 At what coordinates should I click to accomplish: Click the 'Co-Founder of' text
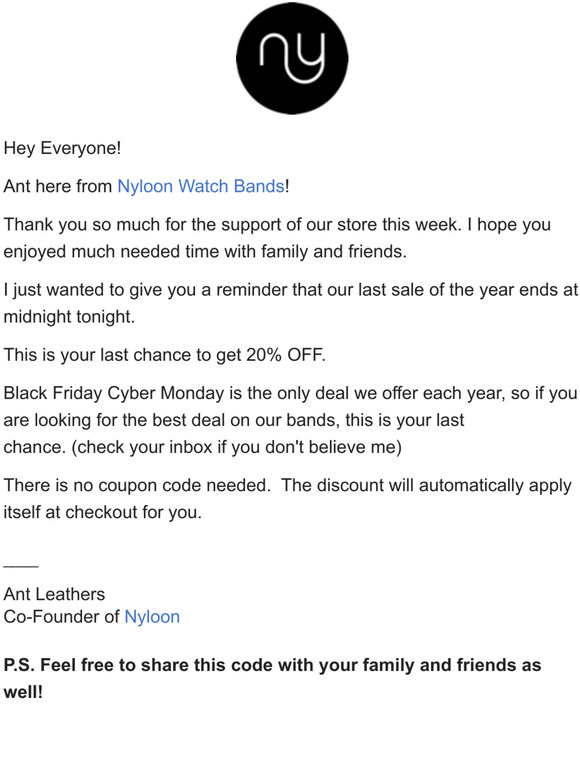coord(62,617)
